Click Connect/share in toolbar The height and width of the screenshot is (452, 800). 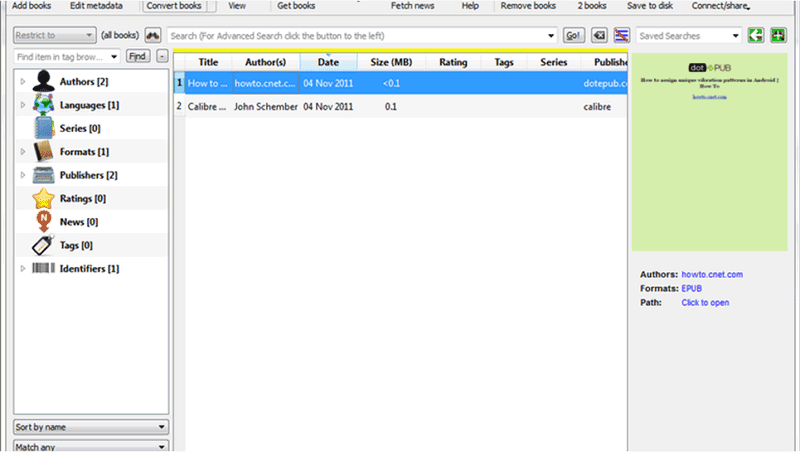pyautogui.click(x=720, y=6)
